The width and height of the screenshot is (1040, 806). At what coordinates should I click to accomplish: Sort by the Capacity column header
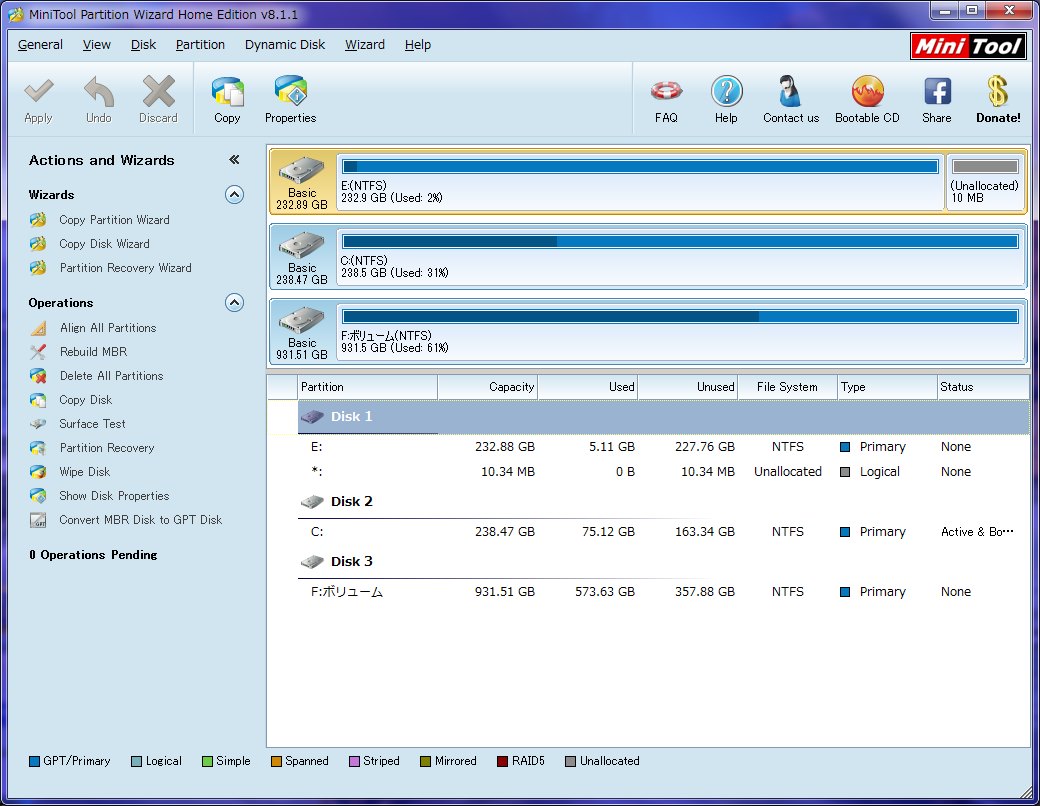click(x=487, y=387)
